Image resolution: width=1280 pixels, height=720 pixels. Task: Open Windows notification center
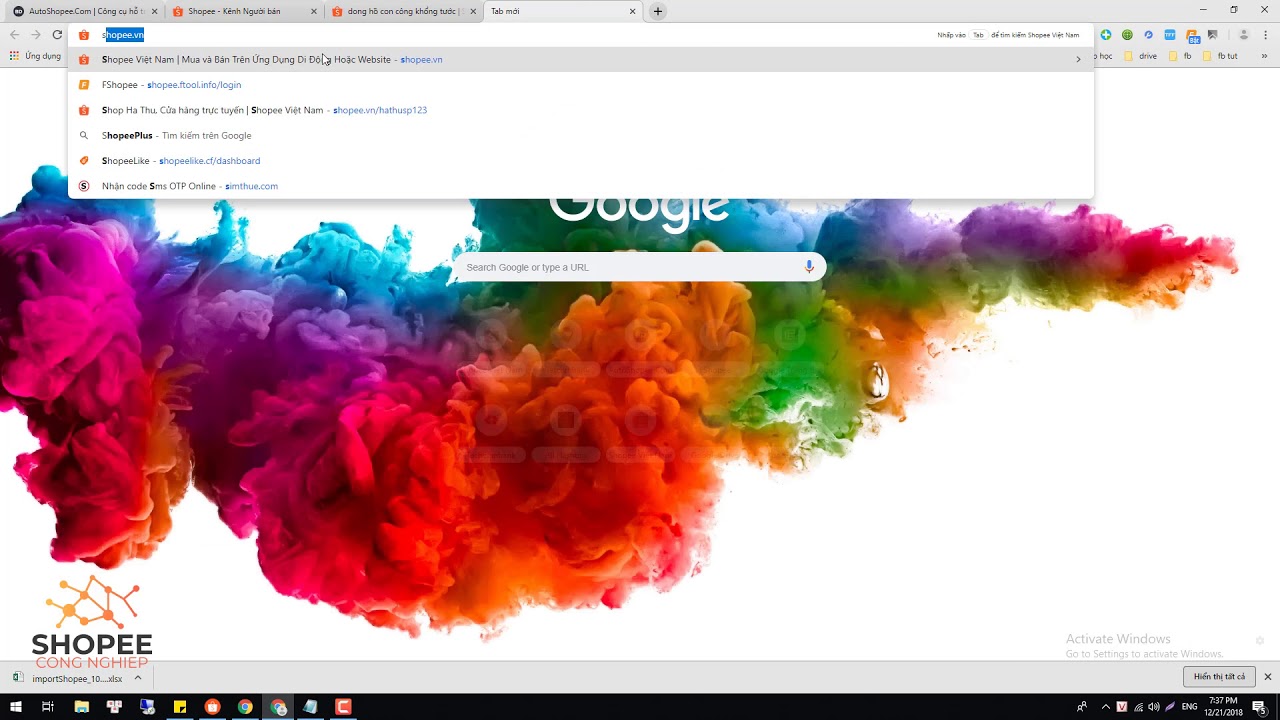point(1259,707)
